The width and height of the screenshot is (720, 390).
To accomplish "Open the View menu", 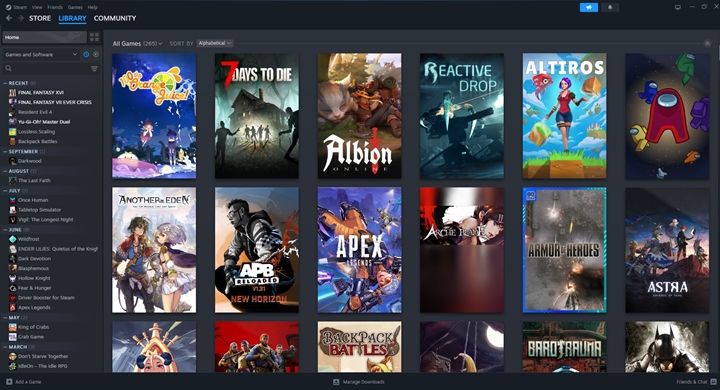I will pyautogui.click(x=37, y=7).
